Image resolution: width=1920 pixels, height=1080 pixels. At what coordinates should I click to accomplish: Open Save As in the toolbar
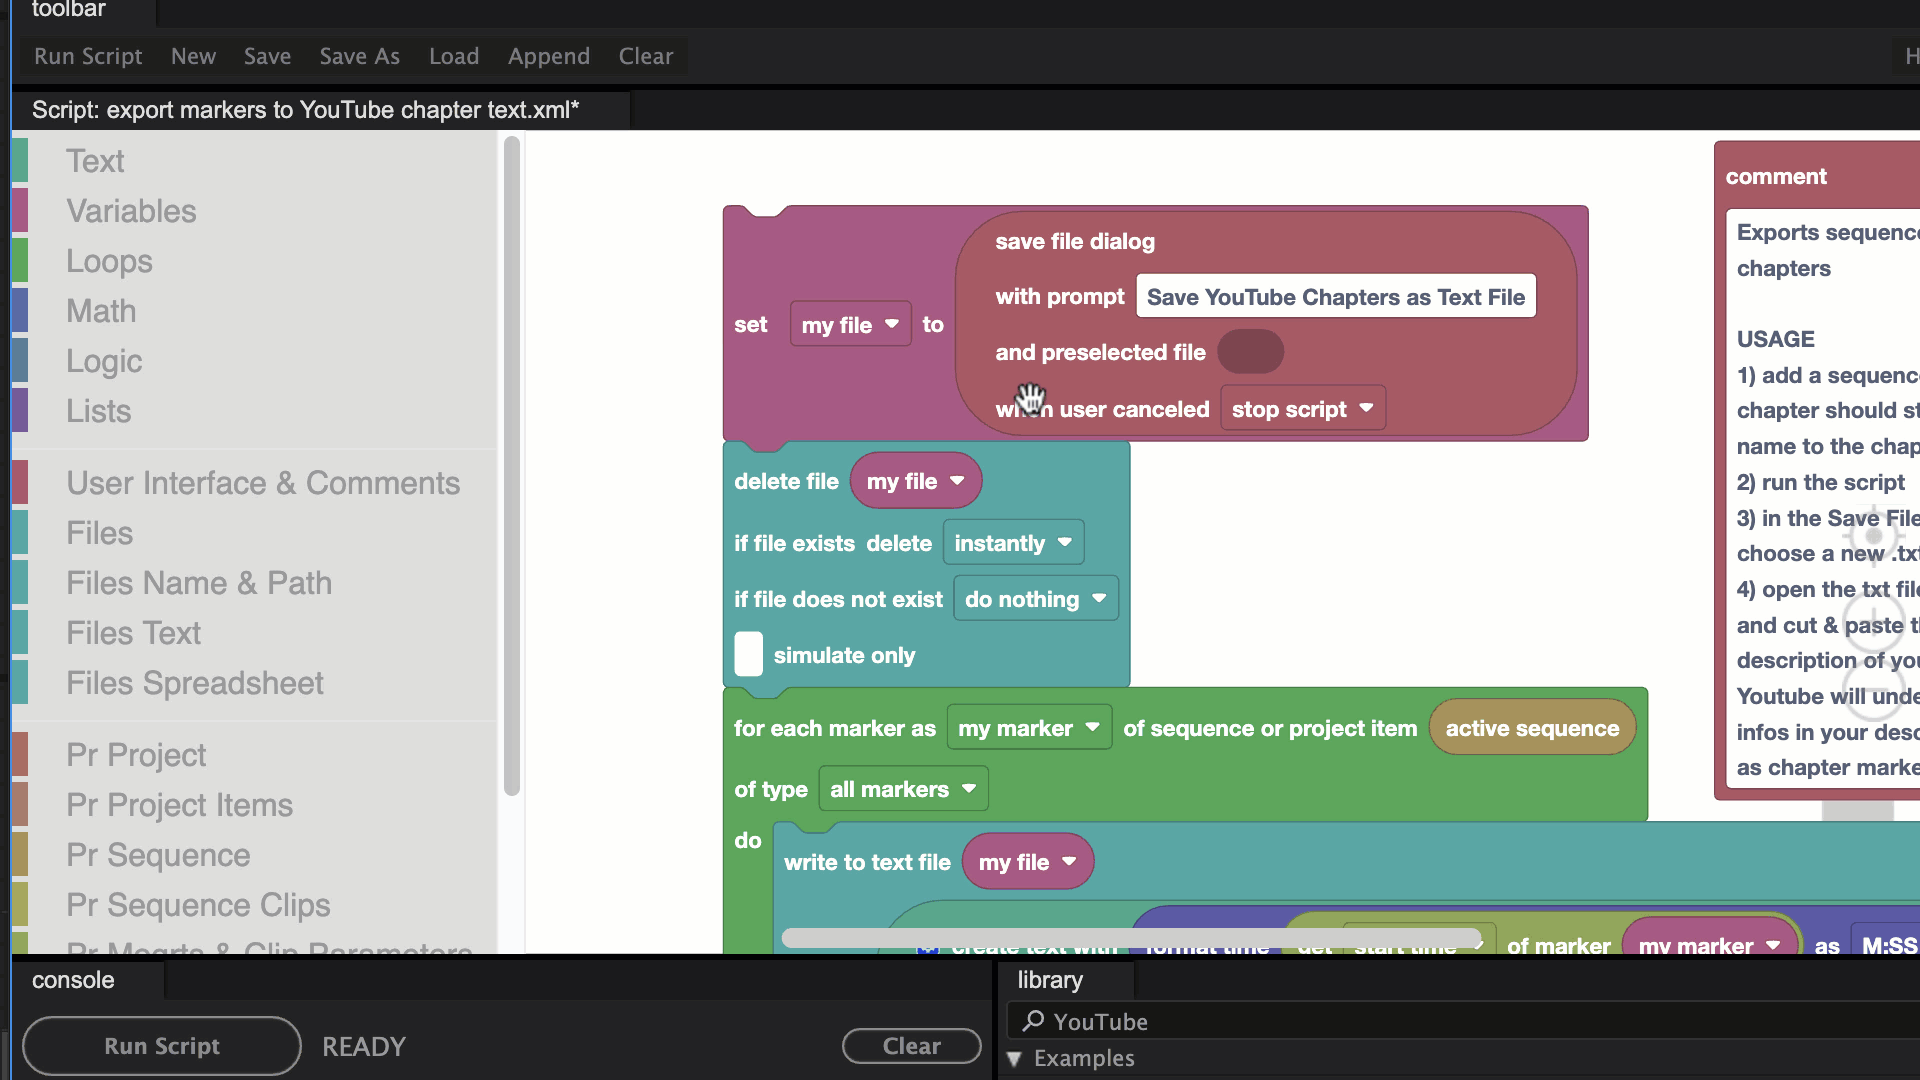pyautogui.click(x=359, y=56)
